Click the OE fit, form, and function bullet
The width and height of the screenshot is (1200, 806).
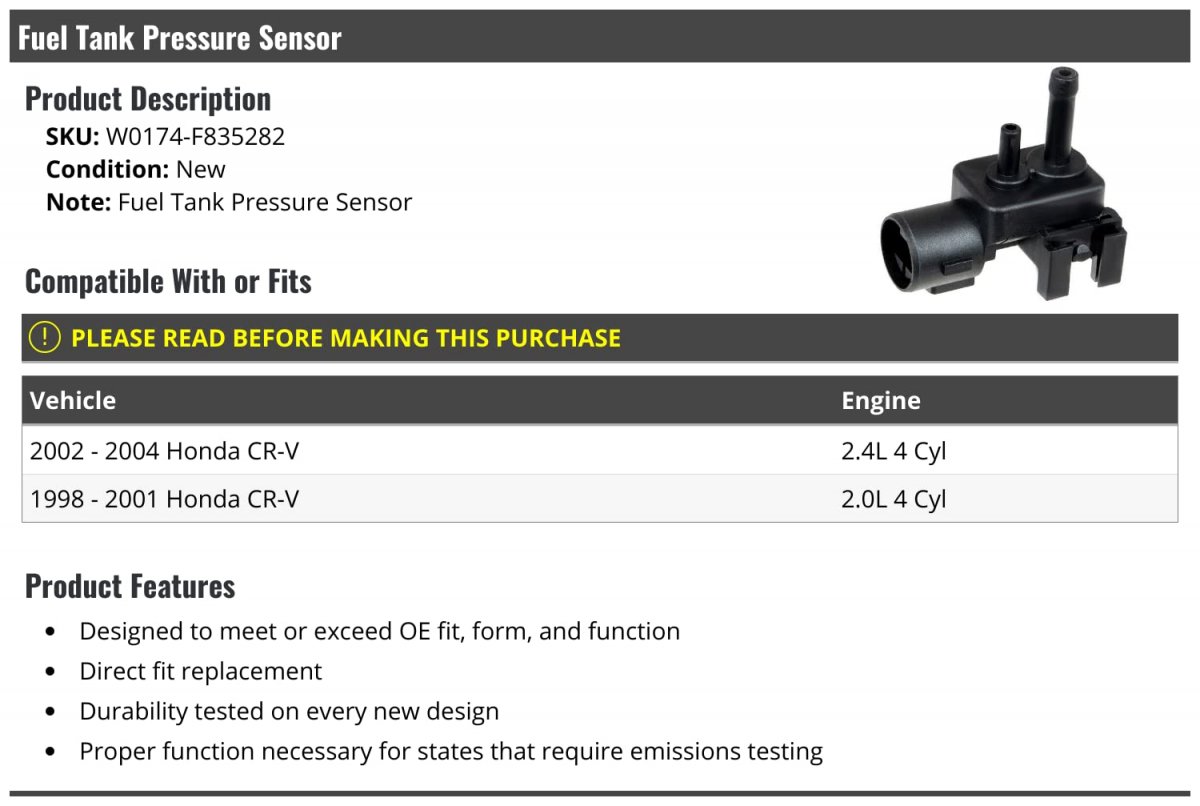(x=380, y=631)
